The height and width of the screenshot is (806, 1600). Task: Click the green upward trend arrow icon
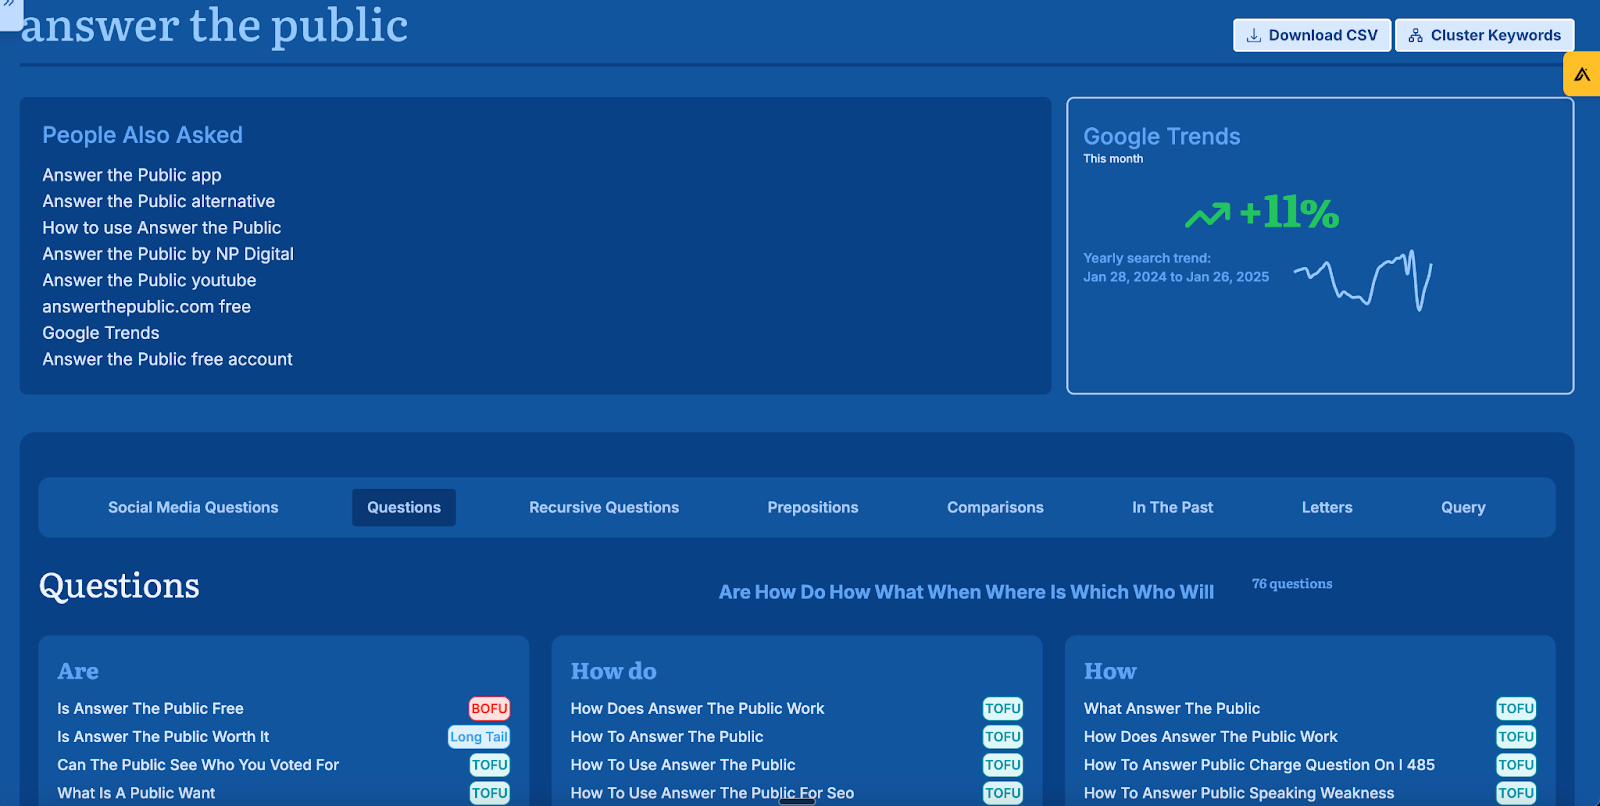tap(1208, 214)
